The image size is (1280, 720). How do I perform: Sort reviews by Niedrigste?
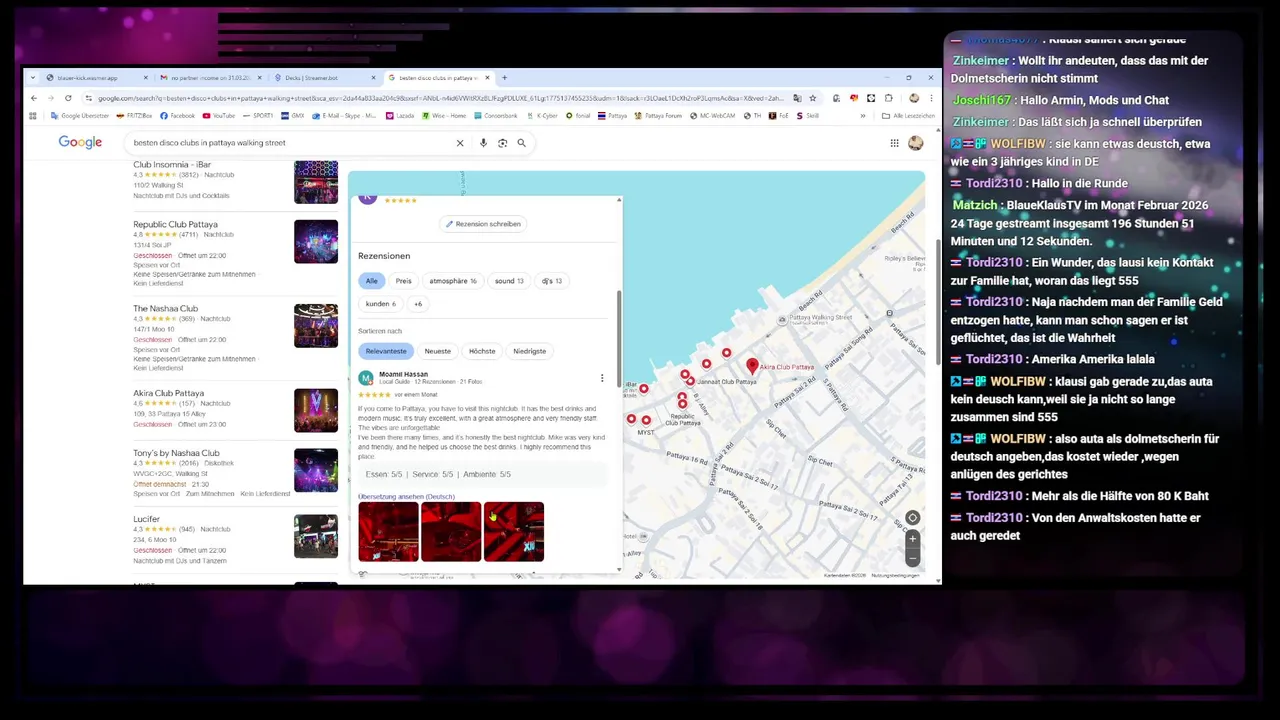(530, 351)
